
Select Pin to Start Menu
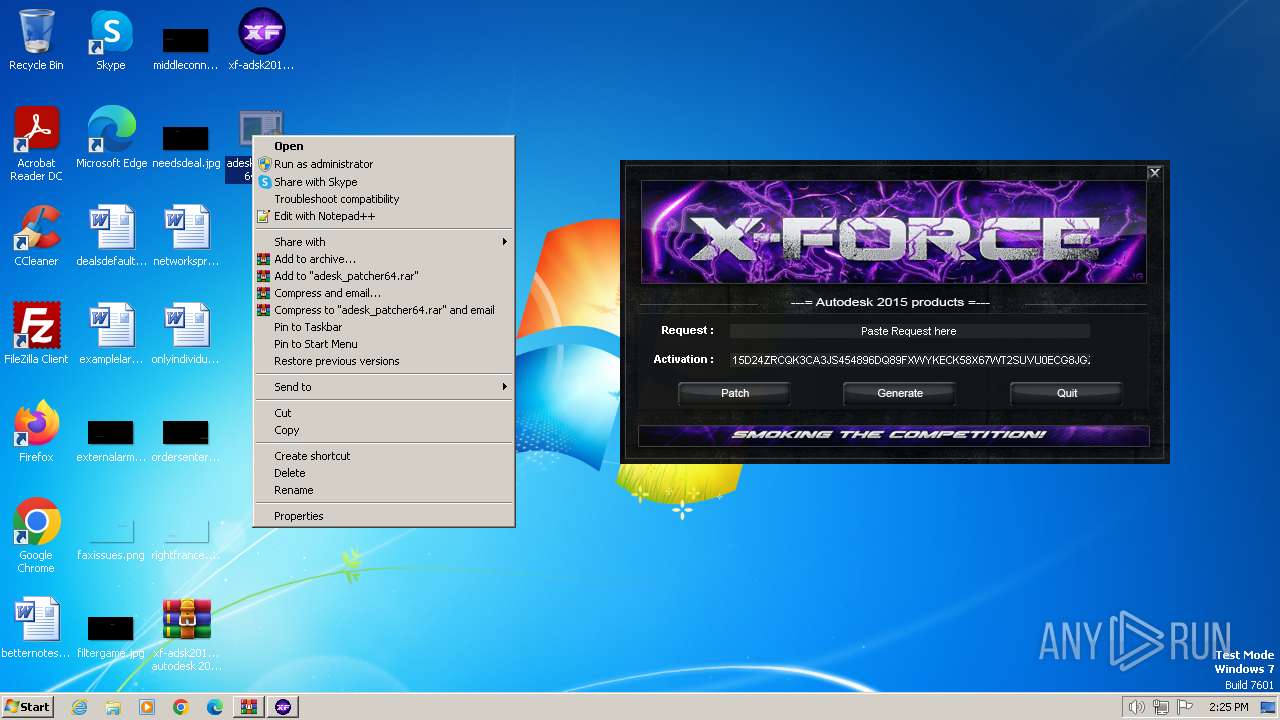click(384, 344)
